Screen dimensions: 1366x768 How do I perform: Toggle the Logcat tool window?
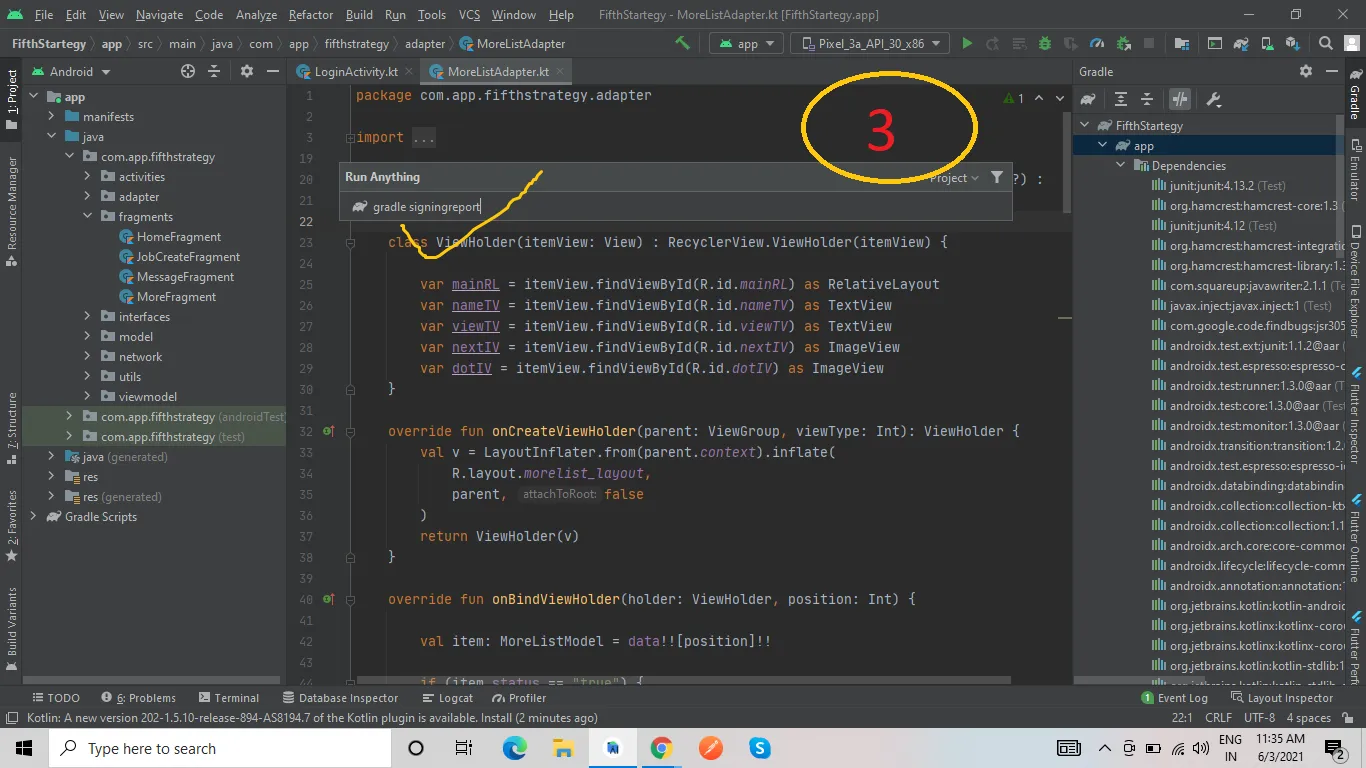pos(447,698)
